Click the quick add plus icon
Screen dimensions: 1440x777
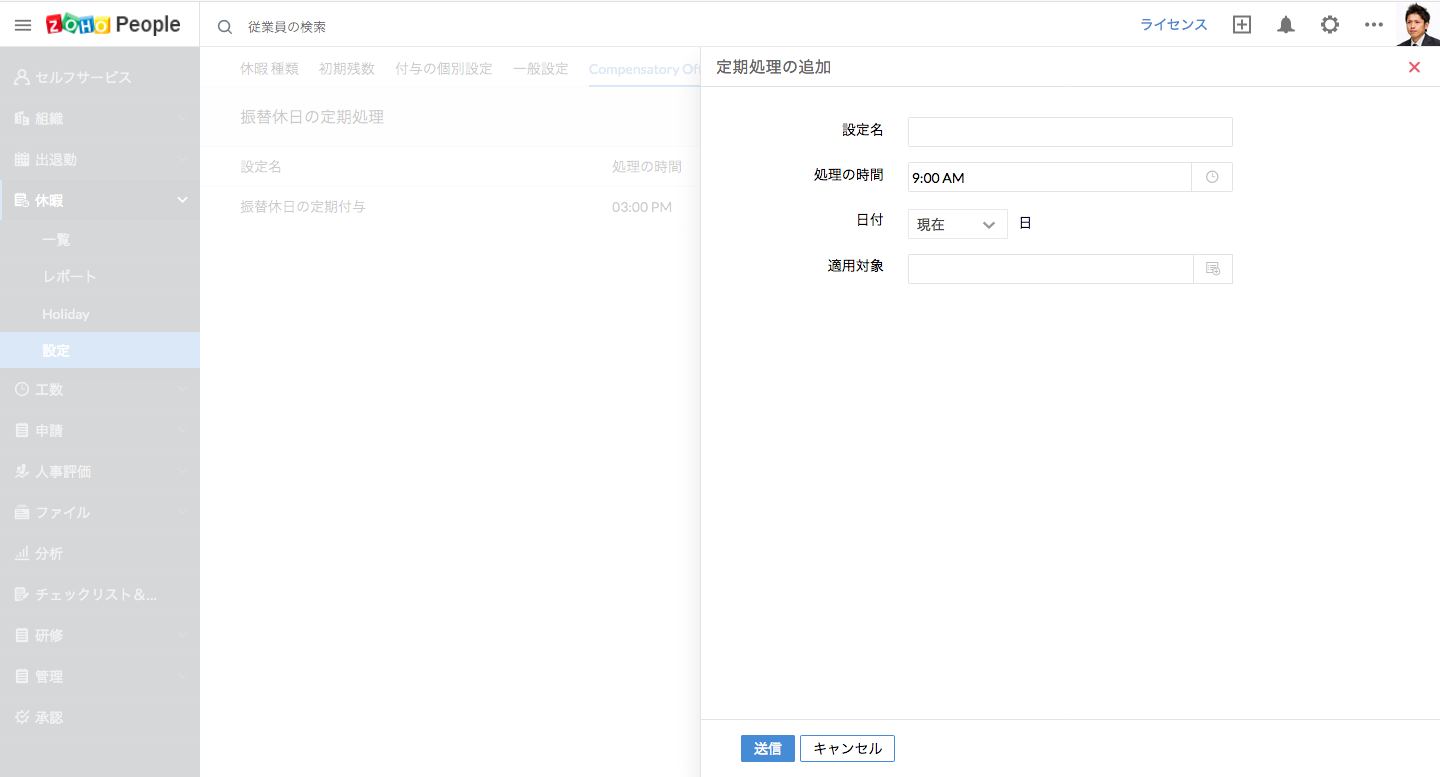(x=1242, y=26)
